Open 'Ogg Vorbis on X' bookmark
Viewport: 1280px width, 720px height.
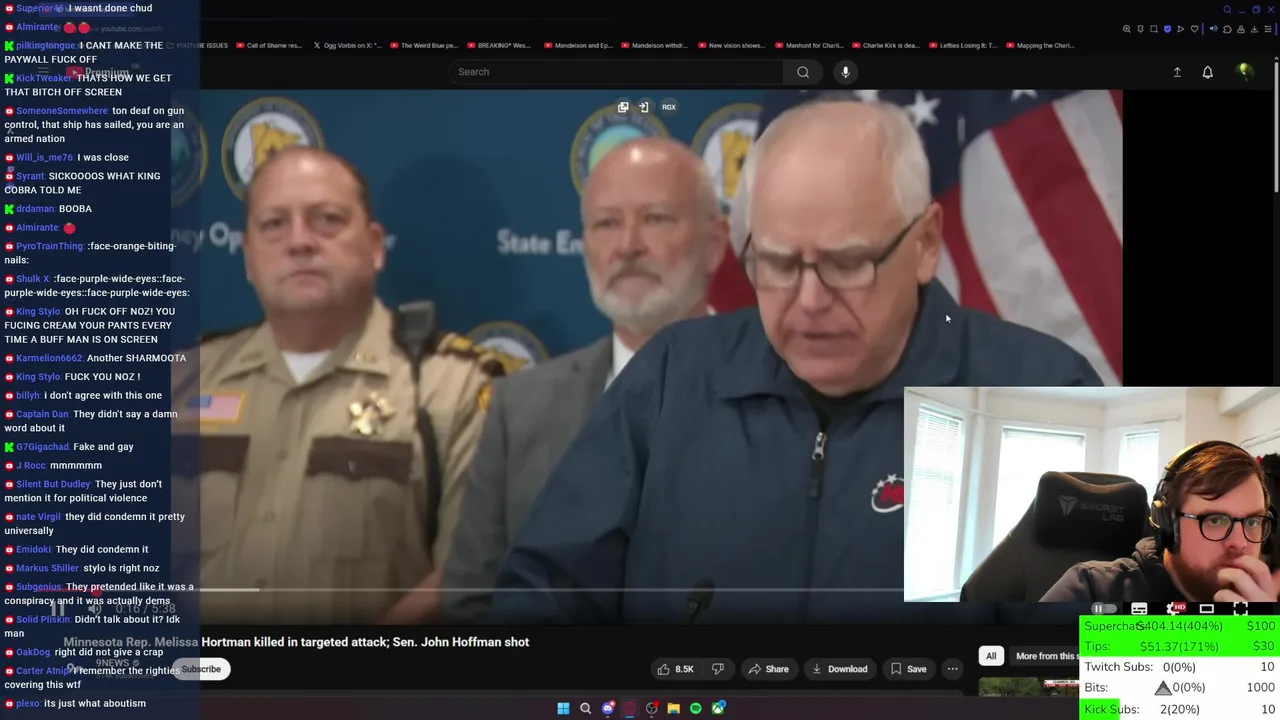tap(347, 45)
